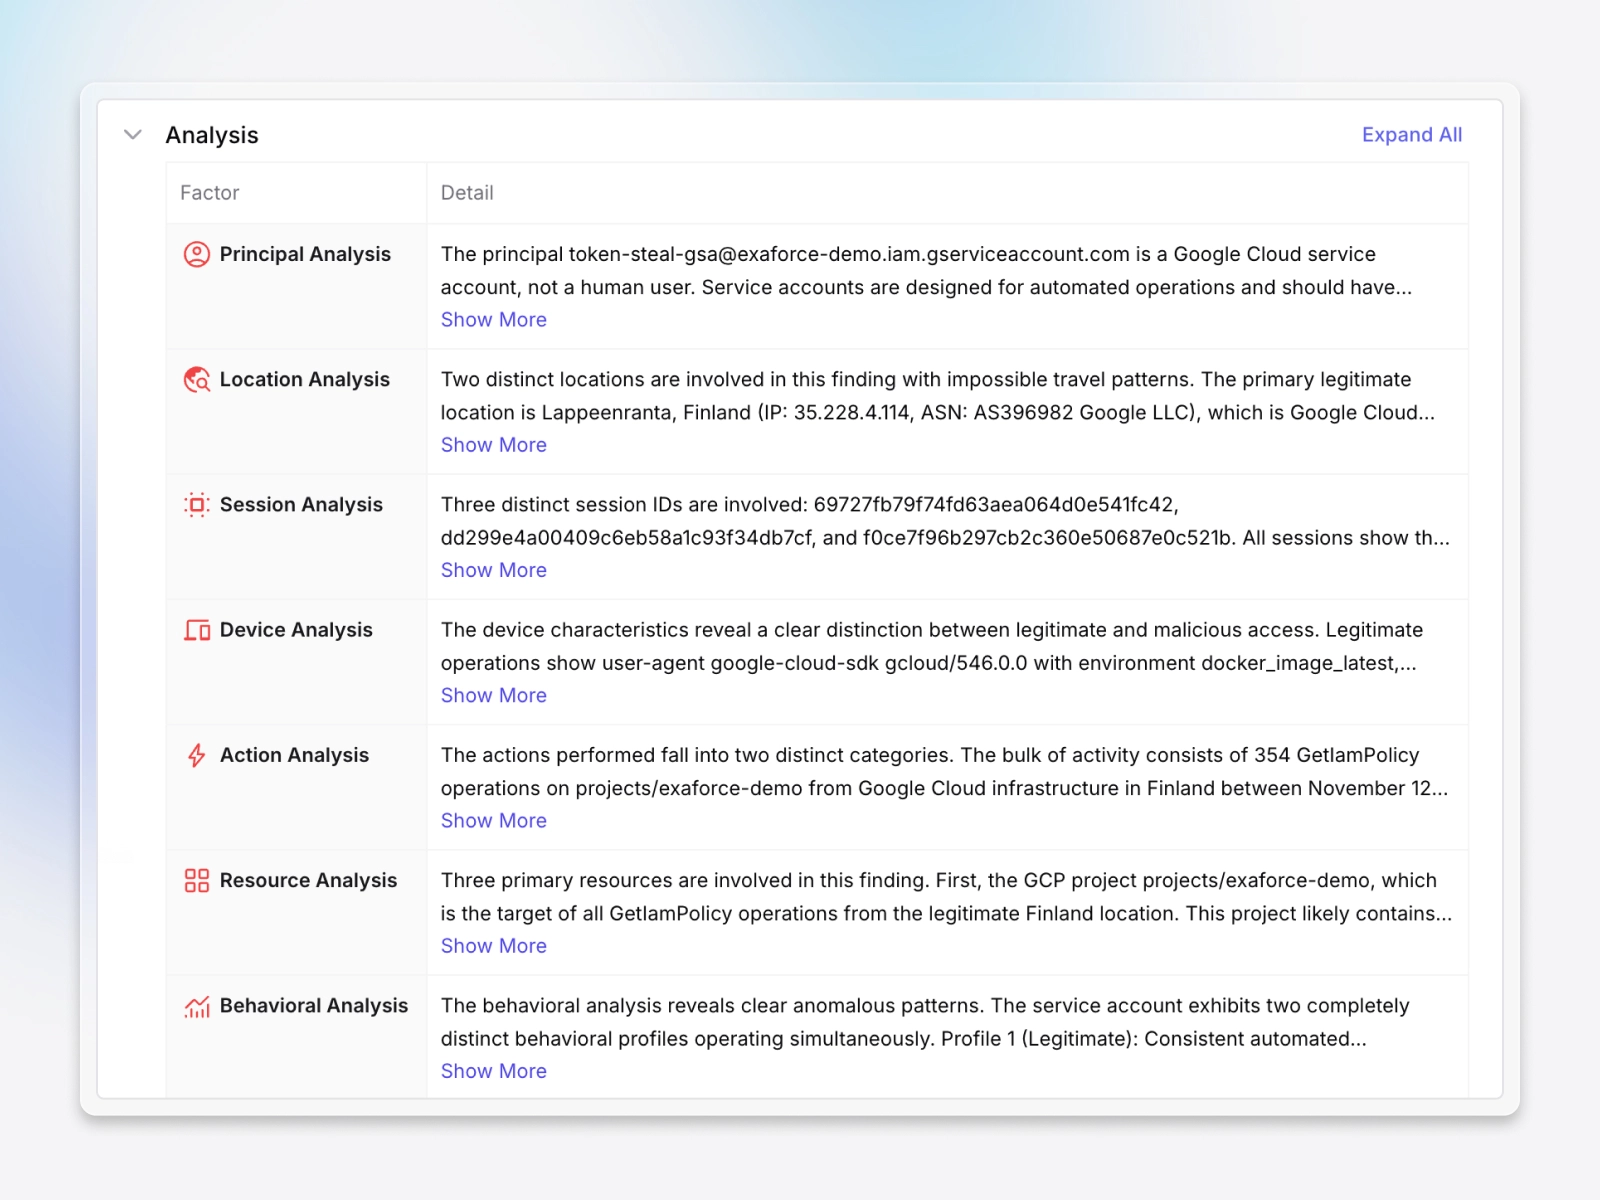Show more of Principal Analysis detail
The width and height of the screenshot is (1600, 1200).
[494, 320]
